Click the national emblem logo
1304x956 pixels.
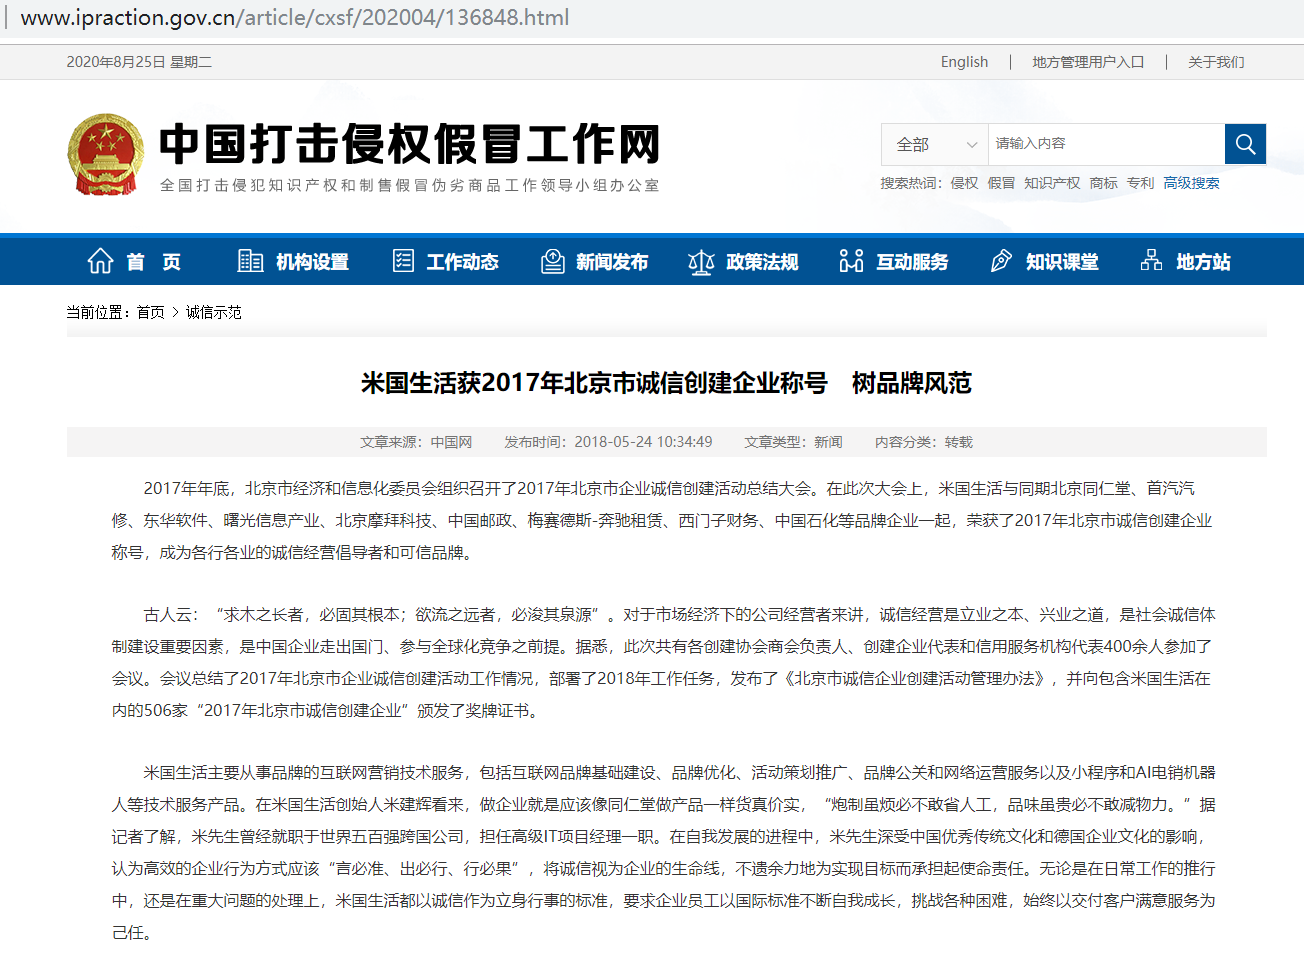pos(106,154)
